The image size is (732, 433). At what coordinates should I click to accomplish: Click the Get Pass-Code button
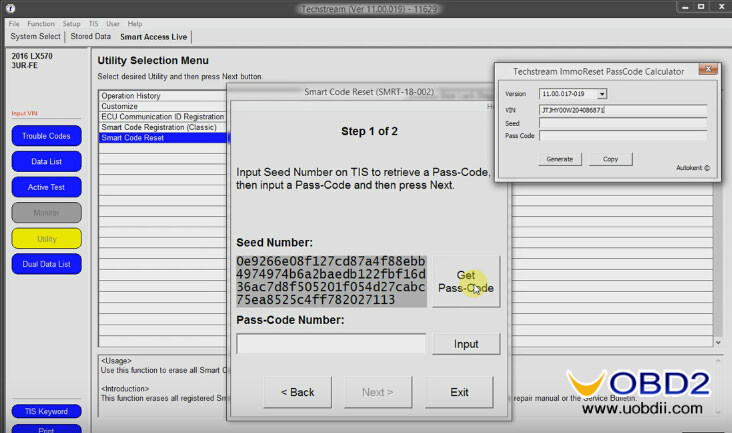[x=466, y=281]
